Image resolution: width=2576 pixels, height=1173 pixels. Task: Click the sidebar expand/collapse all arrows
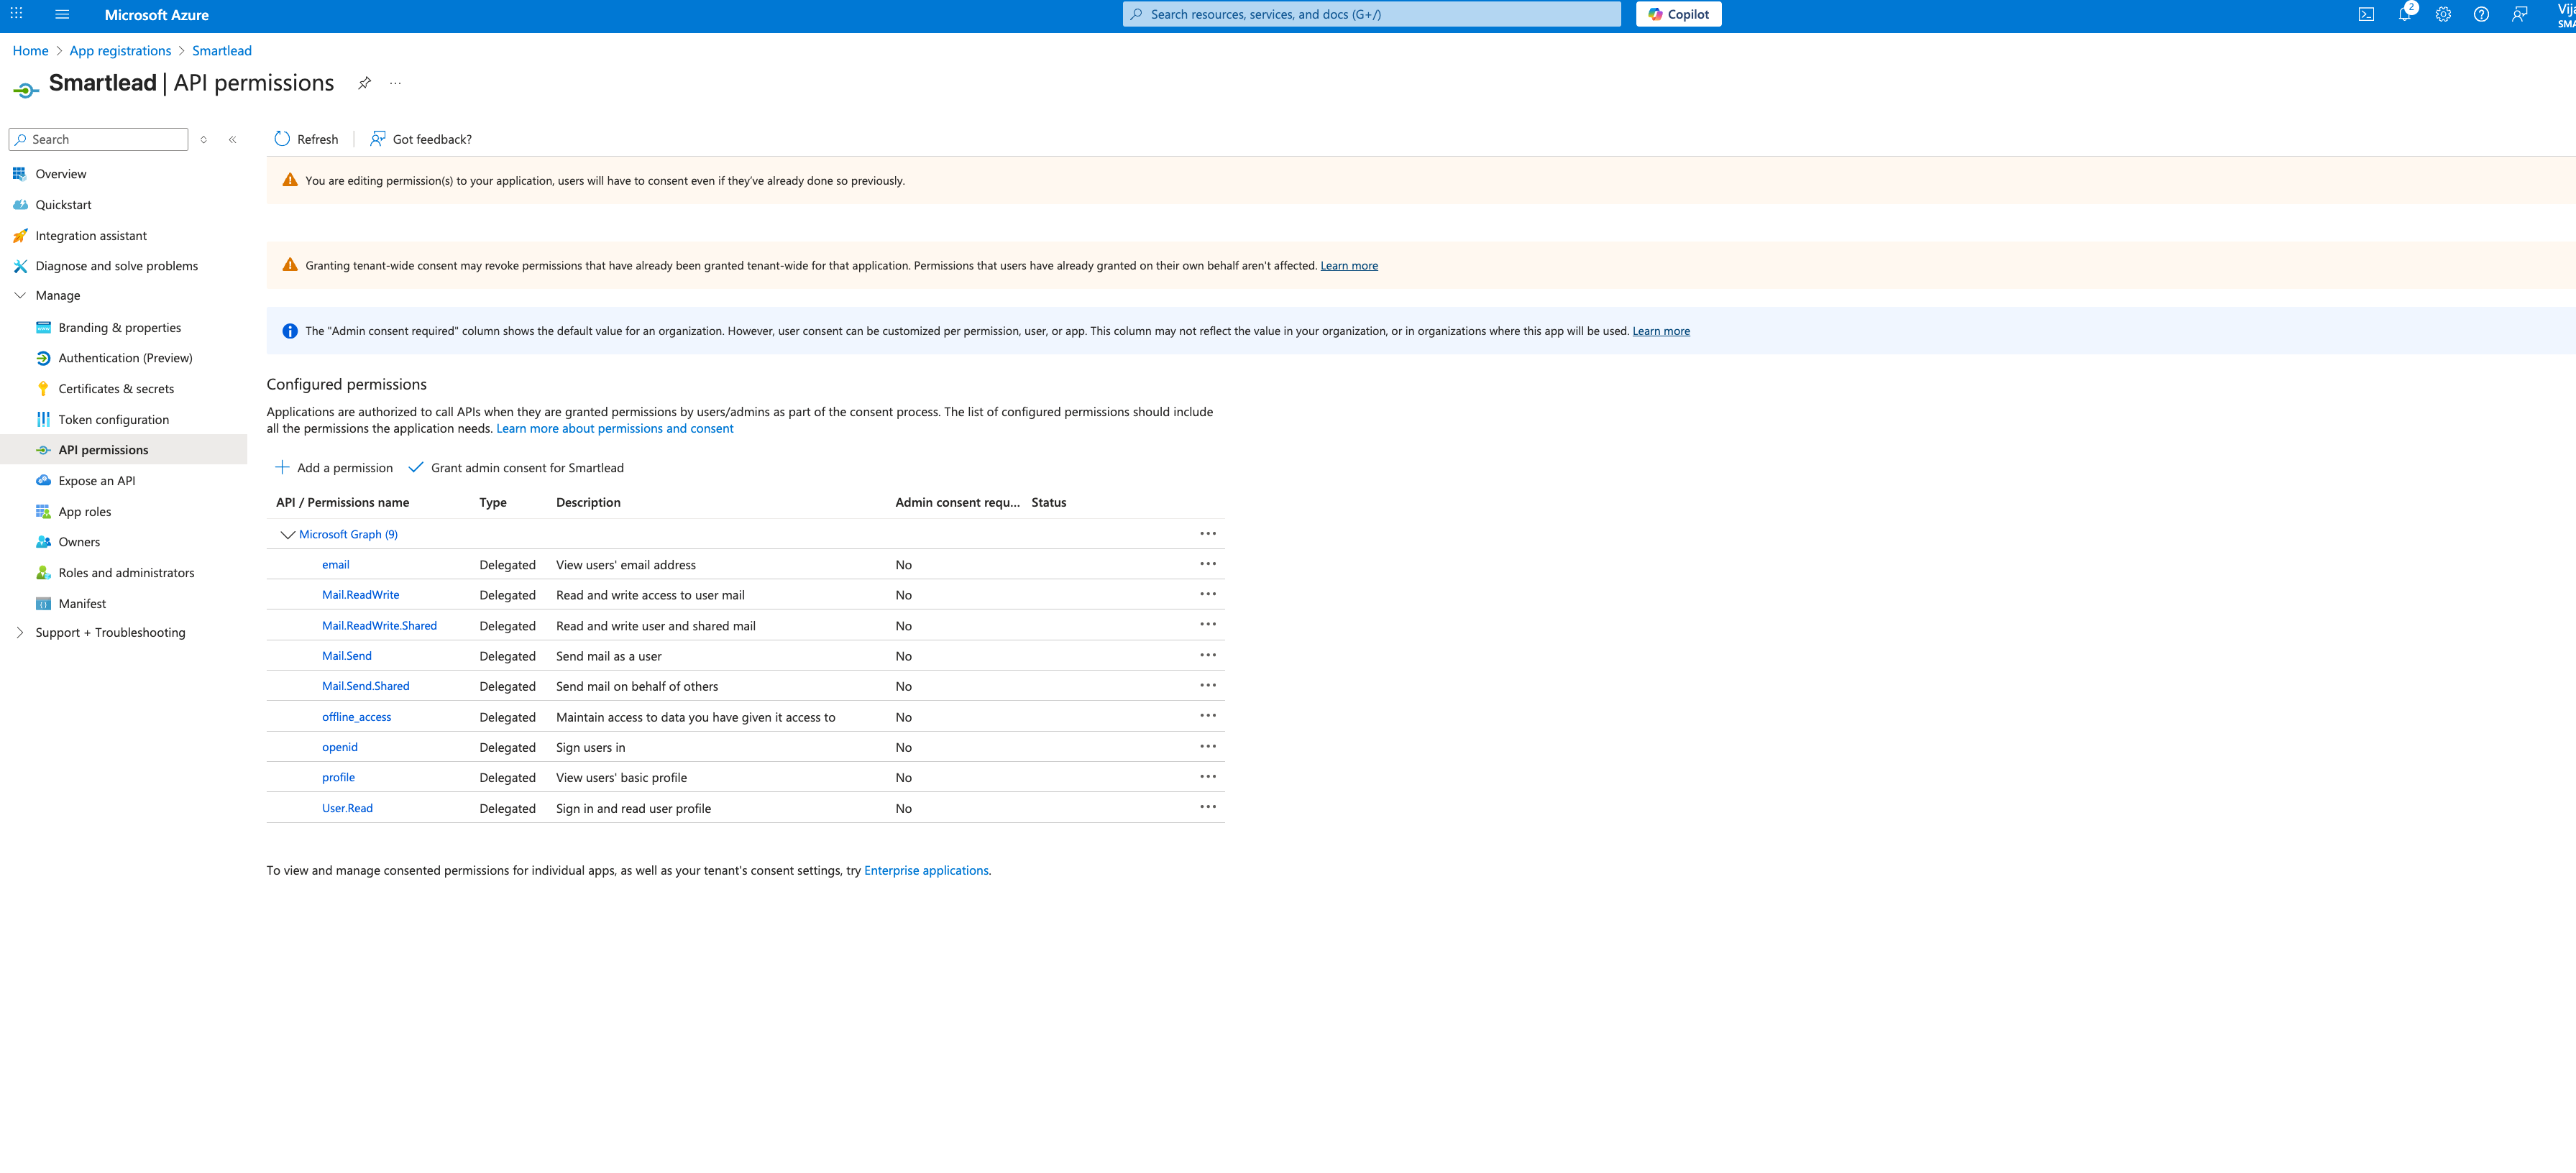[204, 140]
